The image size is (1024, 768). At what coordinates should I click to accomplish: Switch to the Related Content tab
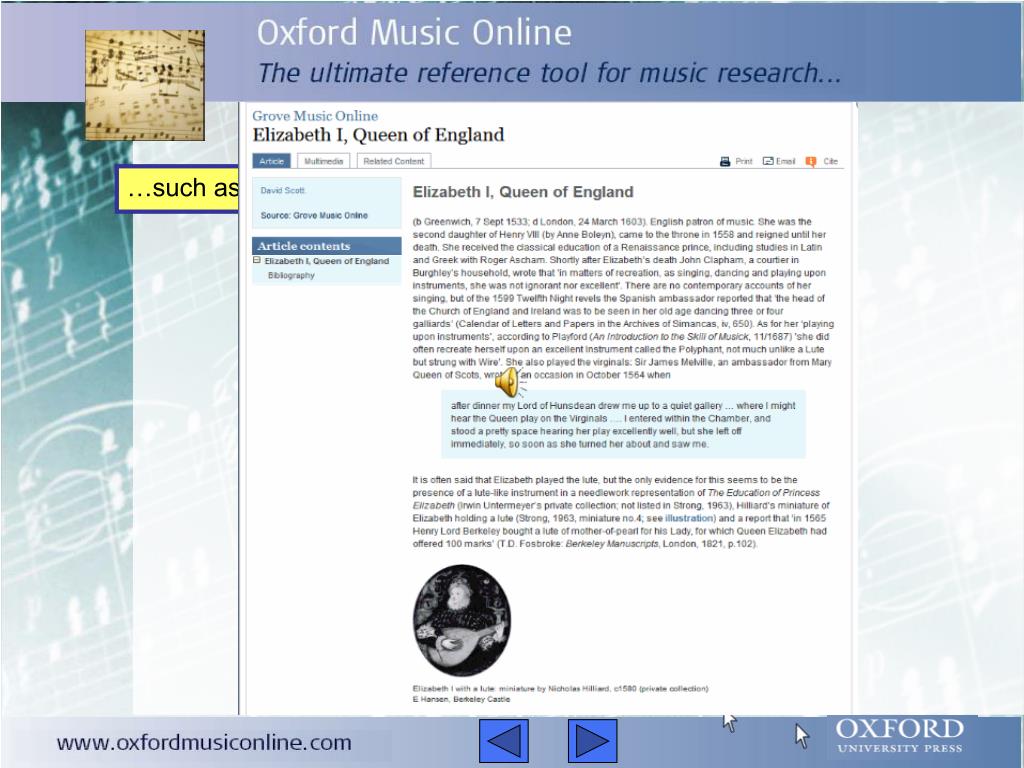394,161
